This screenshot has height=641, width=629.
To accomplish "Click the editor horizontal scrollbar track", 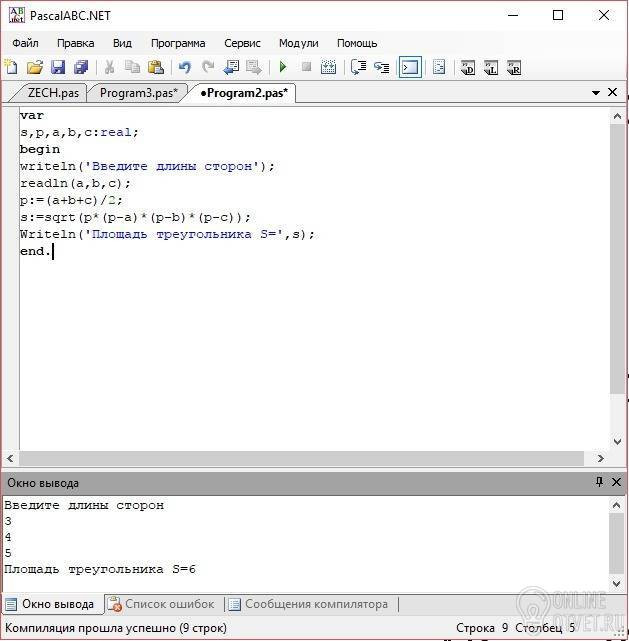I will click(301, 458).
